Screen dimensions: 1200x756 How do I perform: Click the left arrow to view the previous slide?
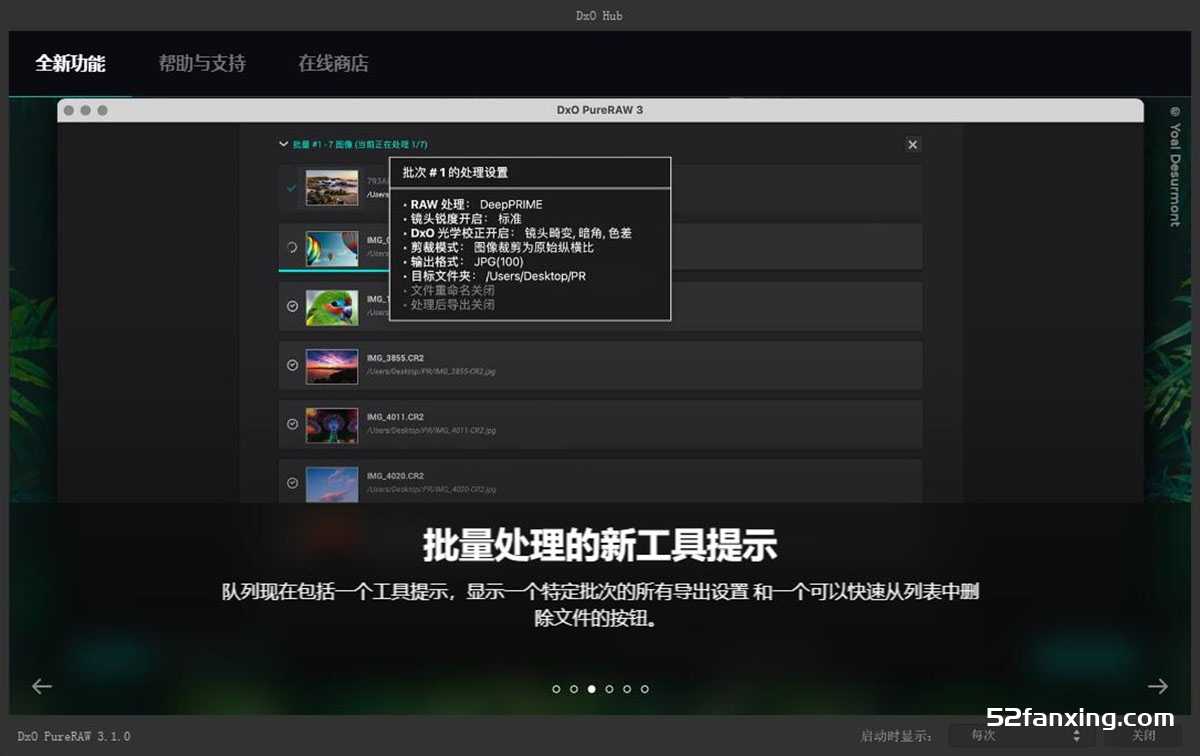pyautogui.click(x=41, y=686)
